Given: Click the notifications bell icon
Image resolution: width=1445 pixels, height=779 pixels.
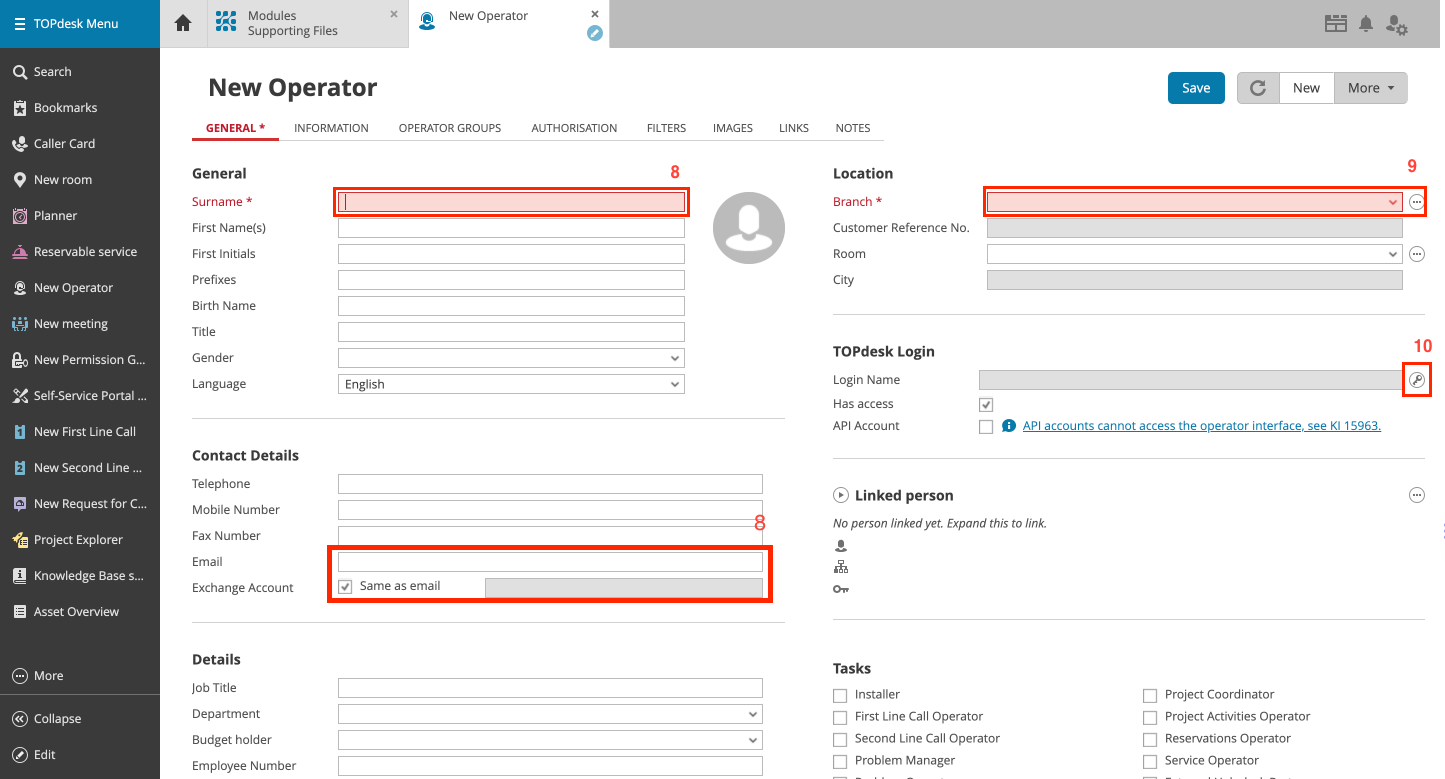Looking at the screenshot, I should 1366,24.
